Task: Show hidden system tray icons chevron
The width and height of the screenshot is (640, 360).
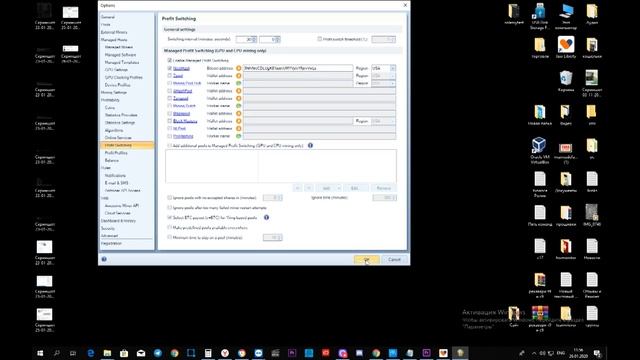Action: click(x=534, y=353)
